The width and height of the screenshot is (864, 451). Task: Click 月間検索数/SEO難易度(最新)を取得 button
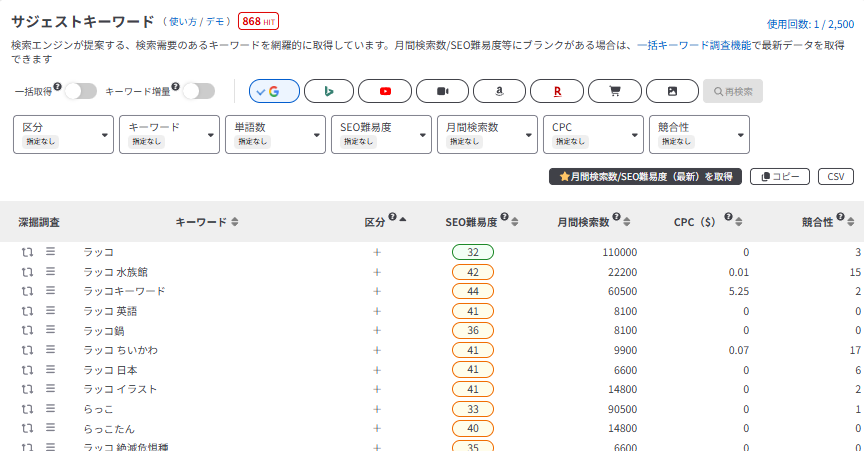click(645, 176)
